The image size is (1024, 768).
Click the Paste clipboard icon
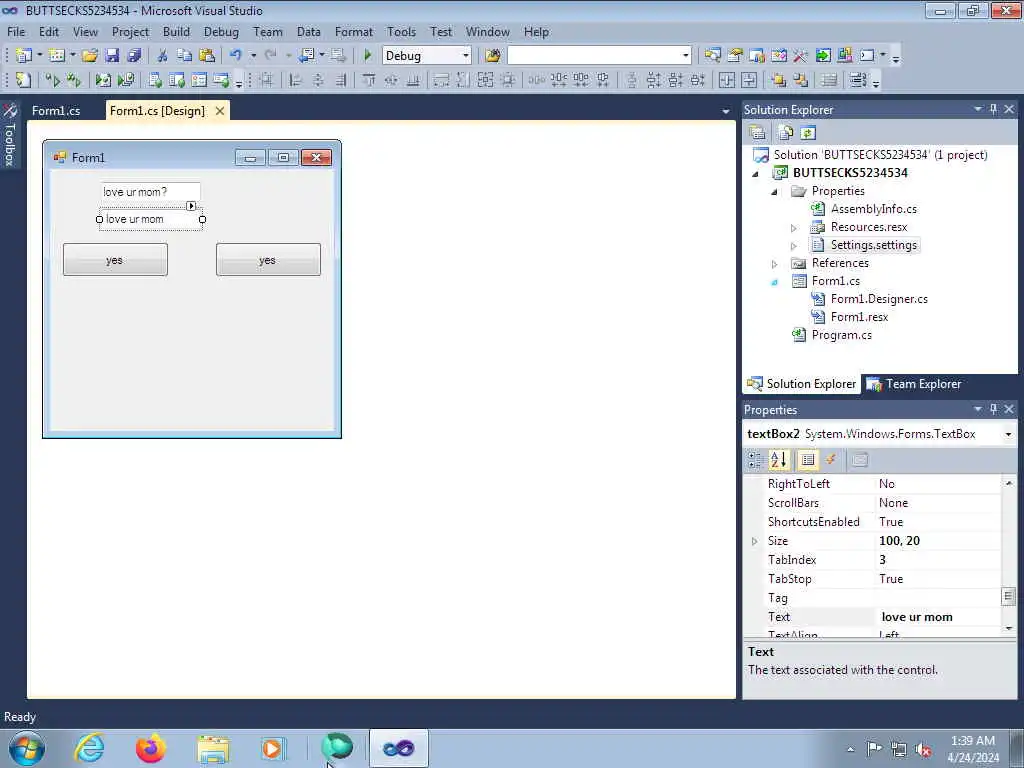(206, 56)
